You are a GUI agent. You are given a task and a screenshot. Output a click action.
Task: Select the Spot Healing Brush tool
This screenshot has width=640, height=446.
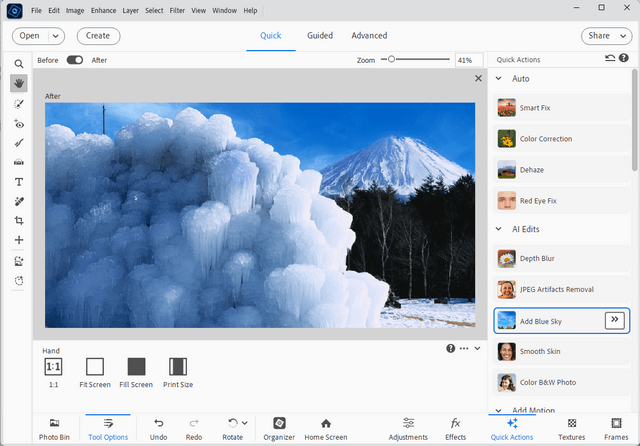19,201
